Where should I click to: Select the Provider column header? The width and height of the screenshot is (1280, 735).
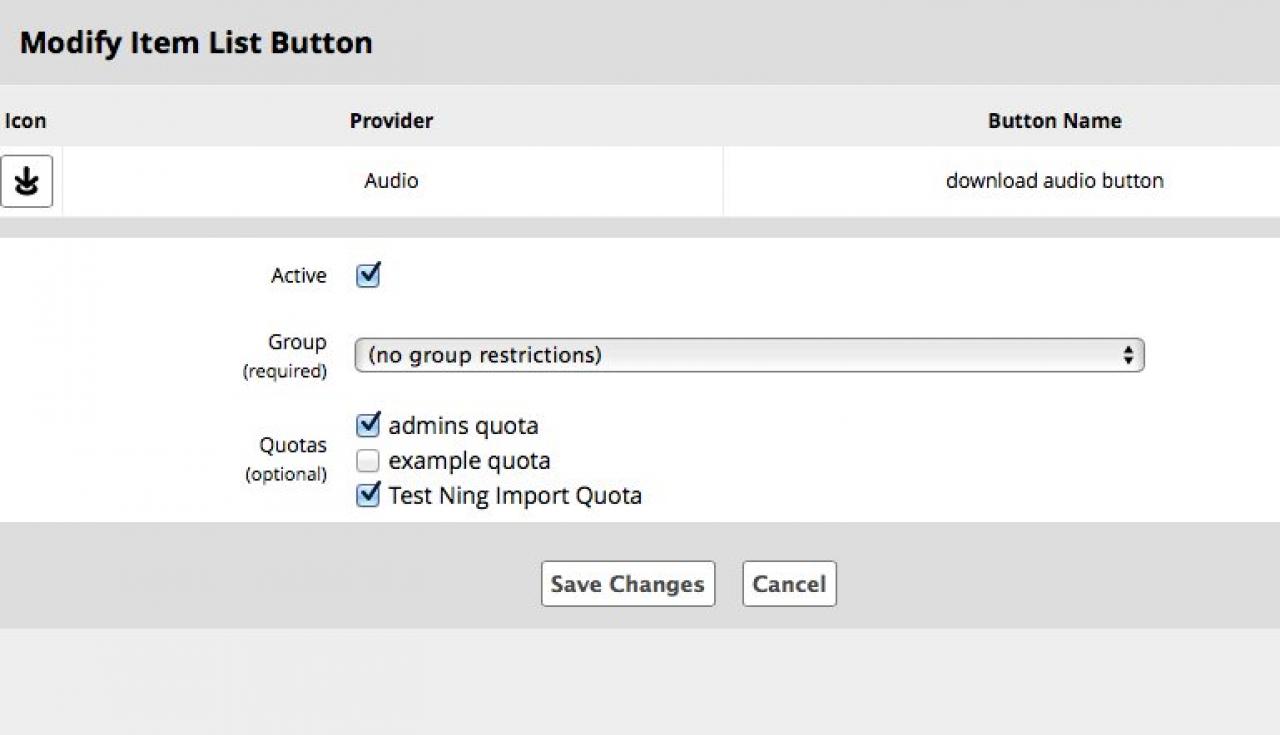coord(391,121)
